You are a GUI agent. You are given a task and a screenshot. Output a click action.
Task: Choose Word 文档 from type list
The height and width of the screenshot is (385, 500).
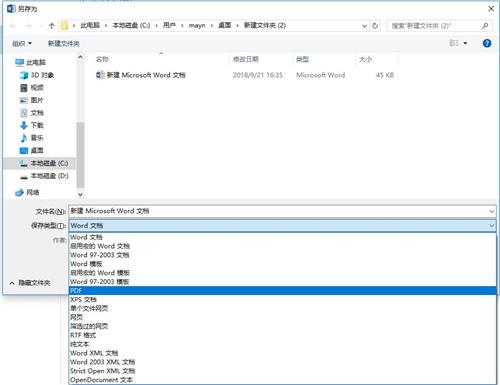tap(282, 237)
